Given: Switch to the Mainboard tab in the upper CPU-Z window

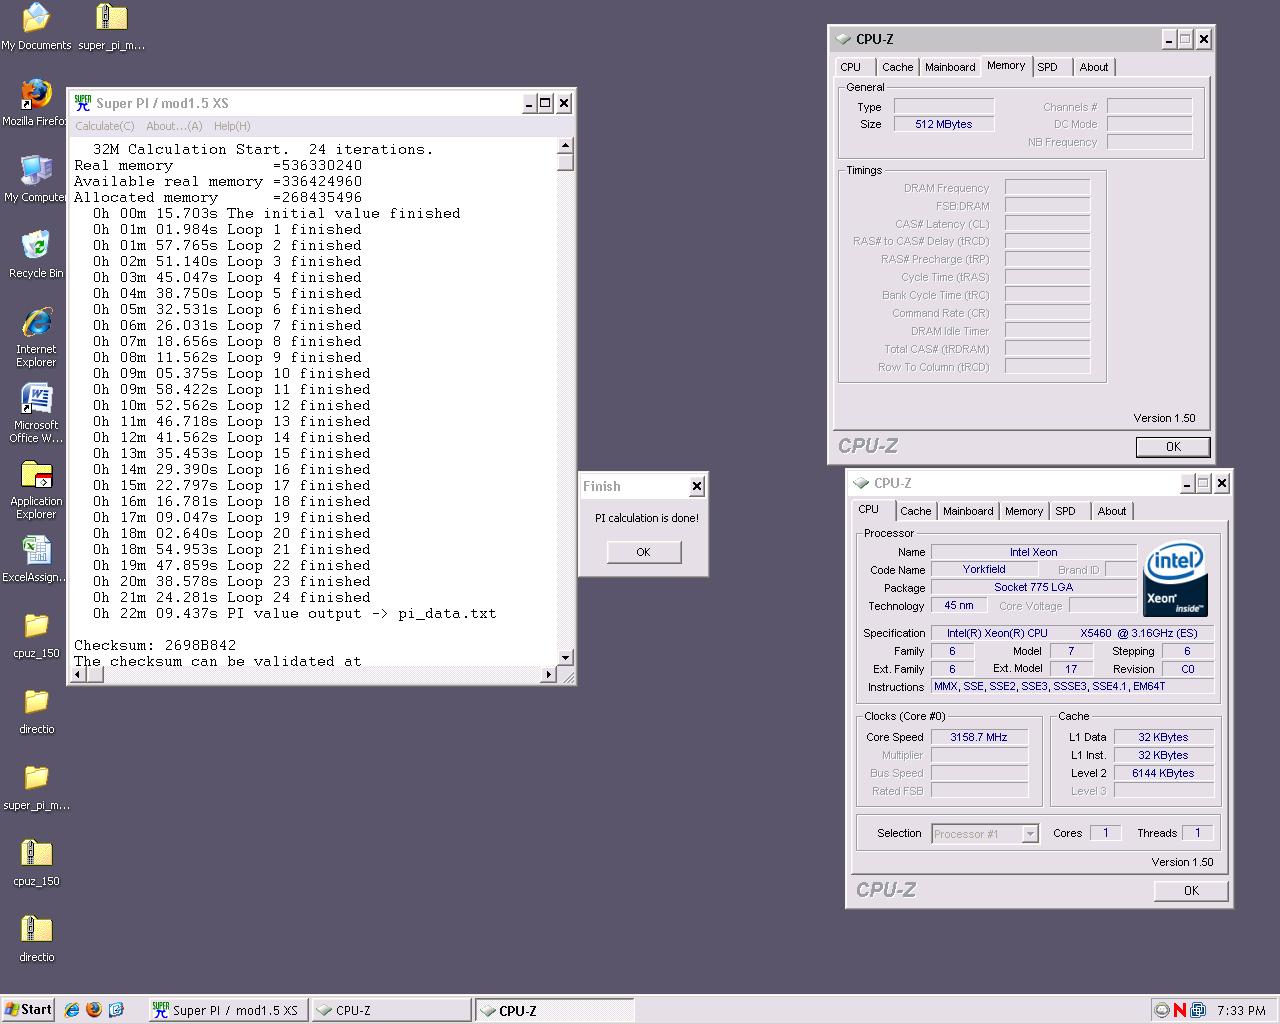Looking at the screenshot, I should 950,67.
